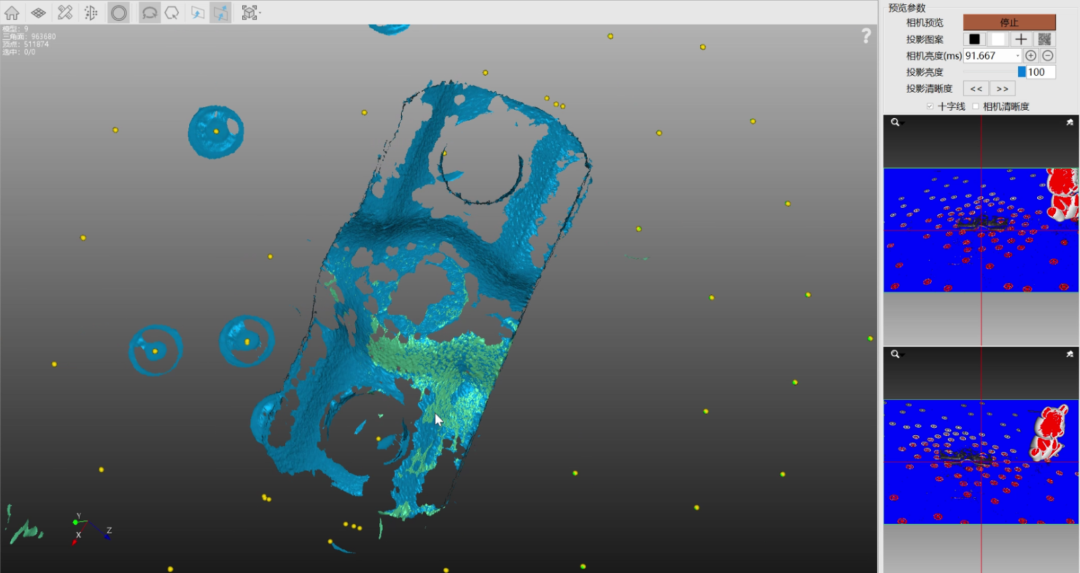This screenshot has height=573, width=1080.
Task: Choose the cross projection pattern
Action: pos(1021,39)
